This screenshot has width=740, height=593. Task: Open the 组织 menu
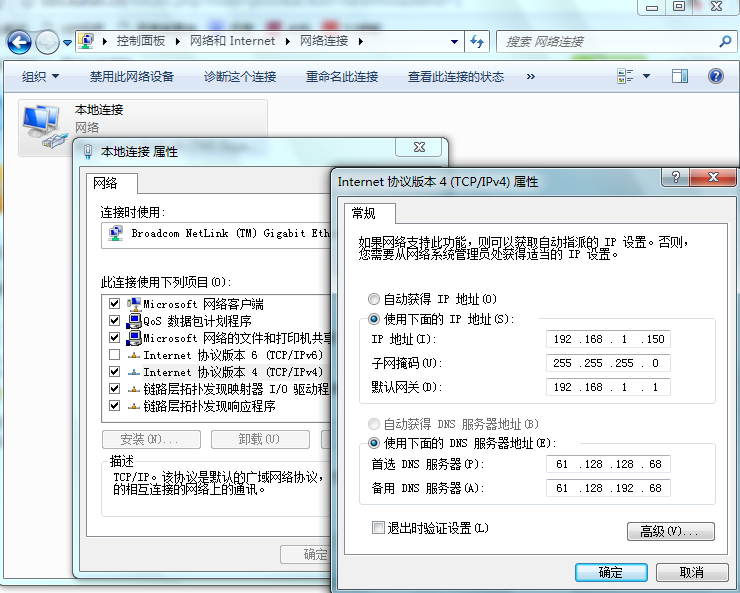pos(40,76)
